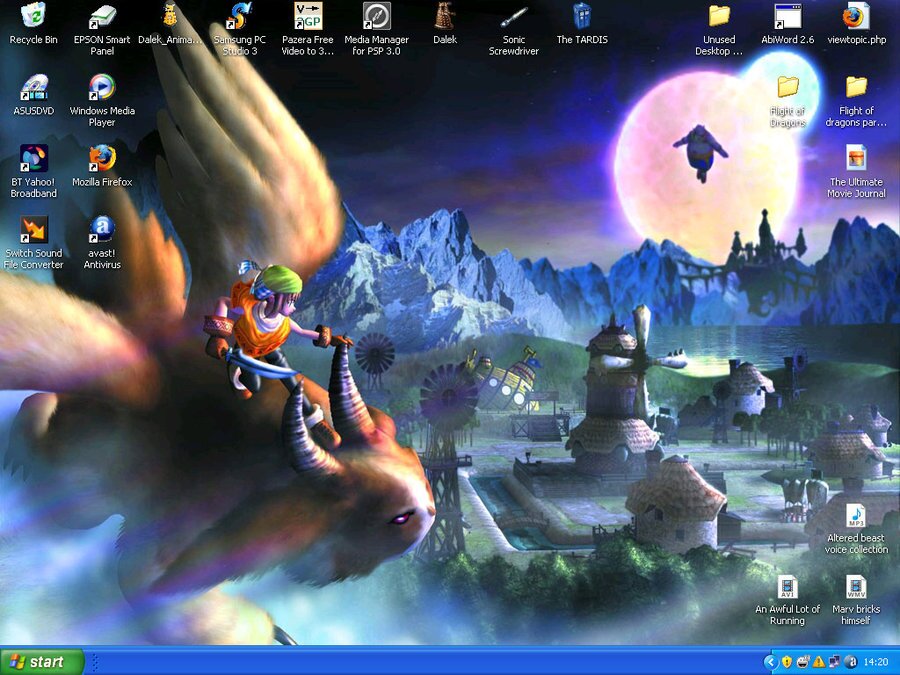Click the yellow security shield tray icon
This screenshot has width=900, height=675.
(787, 662)
